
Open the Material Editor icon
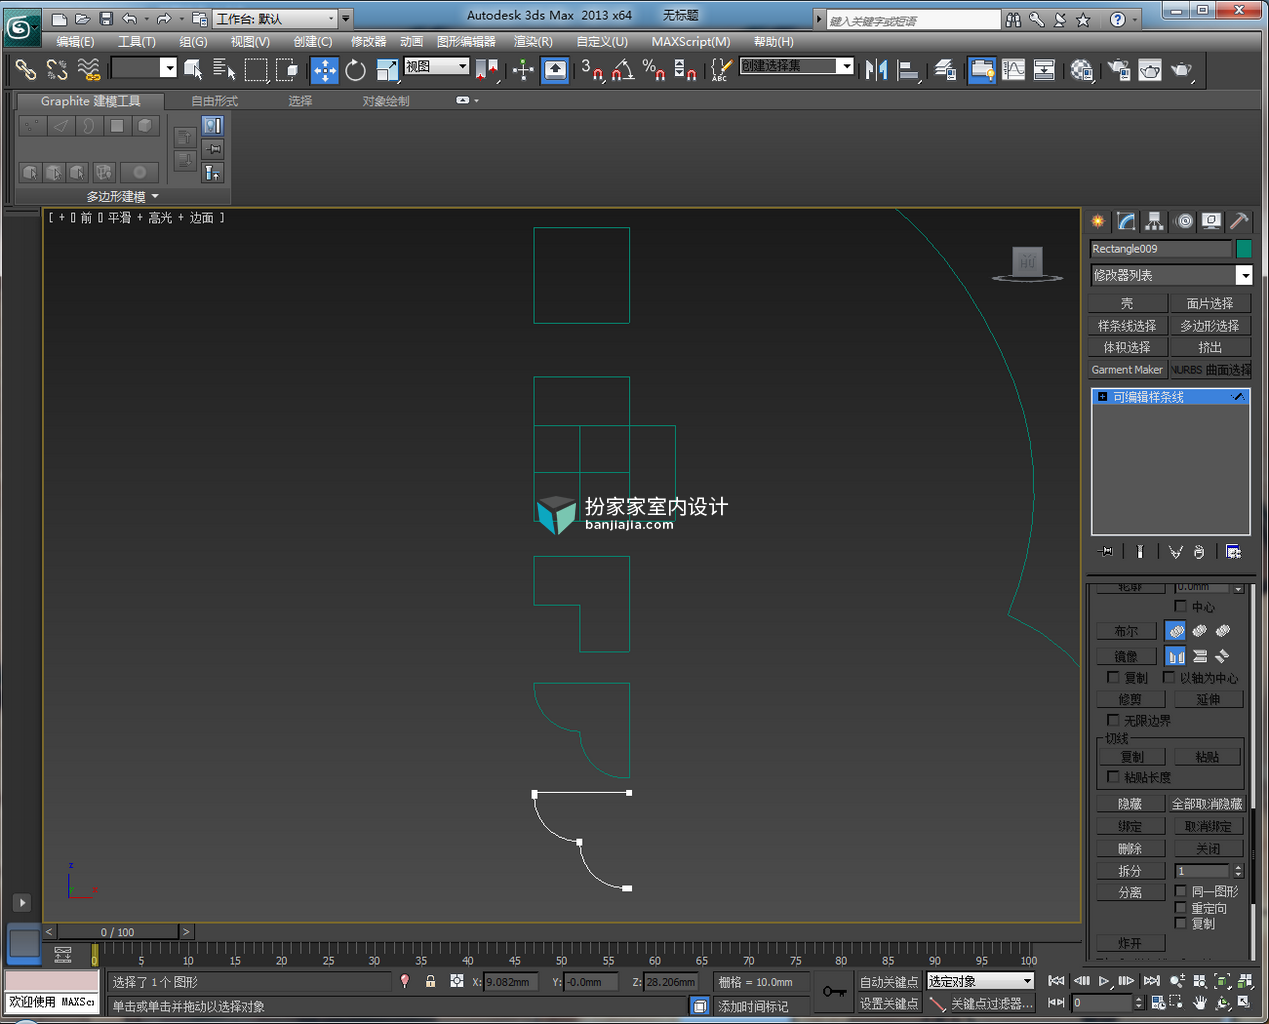coord(1081,69)
